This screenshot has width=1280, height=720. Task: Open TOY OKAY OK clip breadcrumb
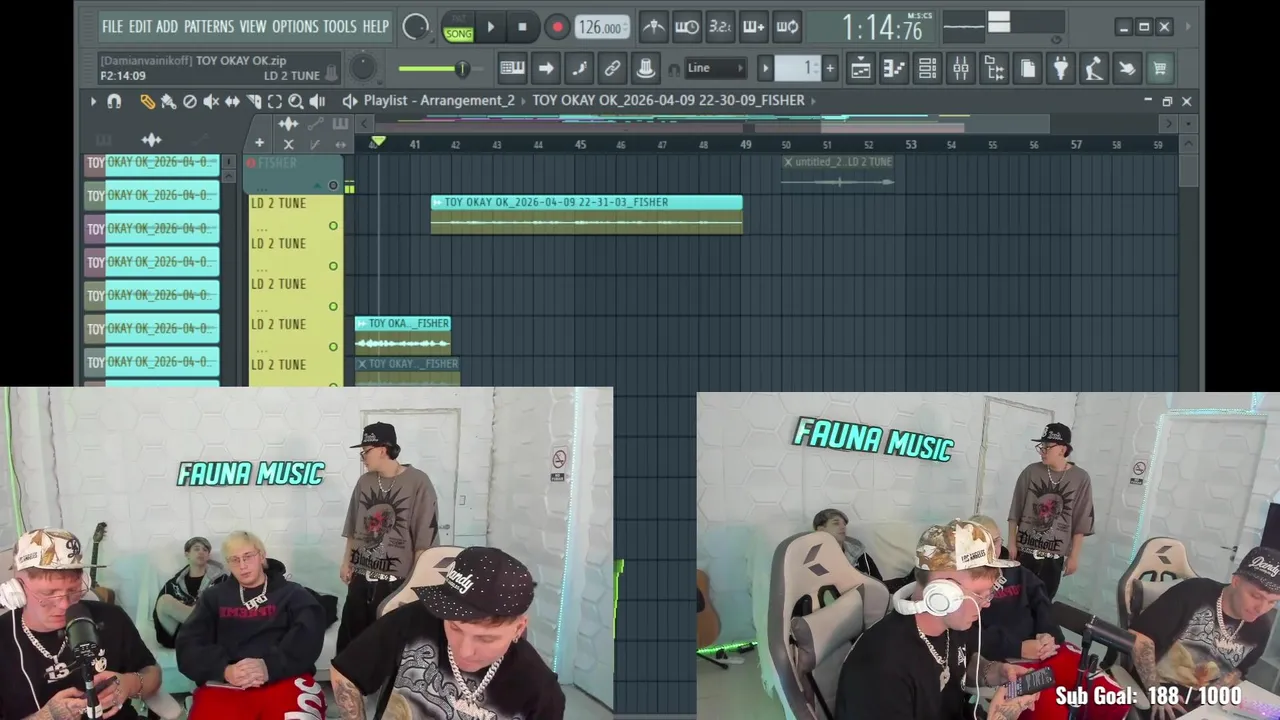click(x=668, y=100)
